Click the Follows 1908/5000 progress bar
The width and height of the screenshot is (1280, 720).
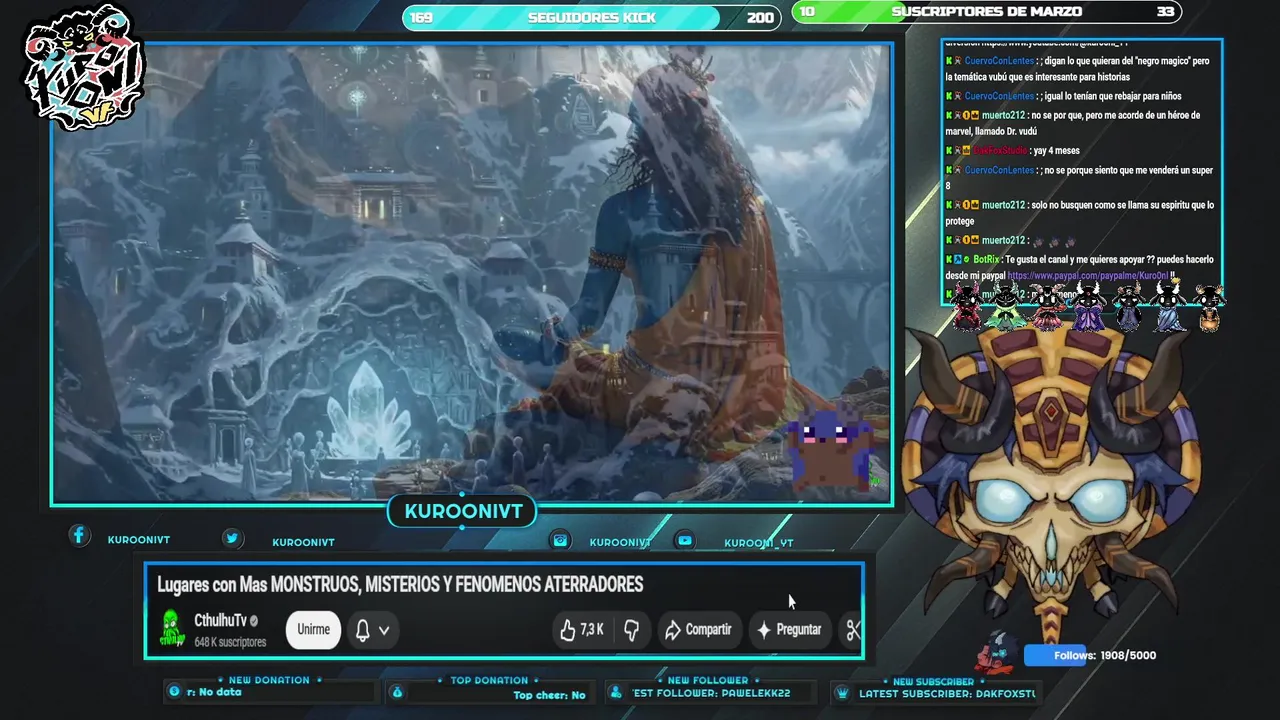1090,655
